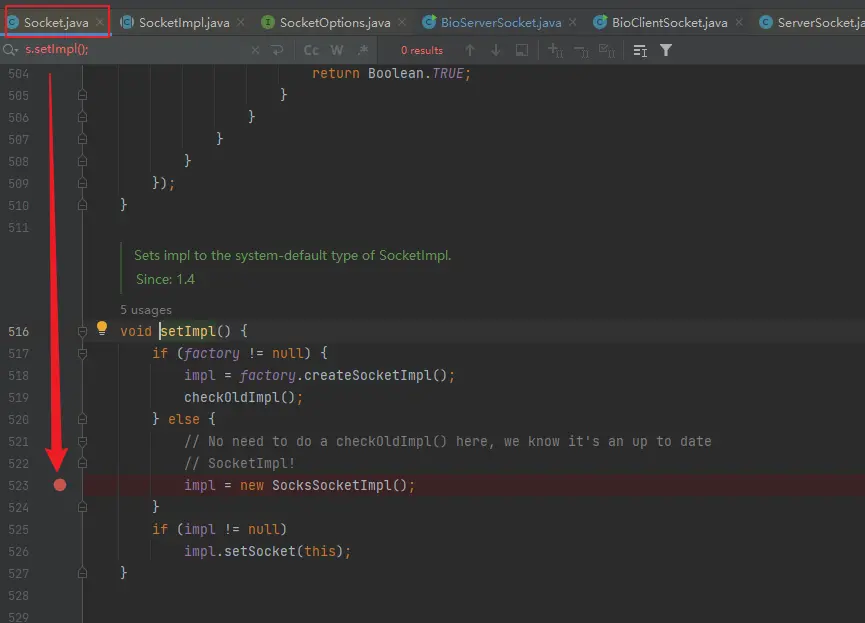The image size is (865, 623).
Task: Toggle Match Case (Cc) option
Action: point(311,50)
